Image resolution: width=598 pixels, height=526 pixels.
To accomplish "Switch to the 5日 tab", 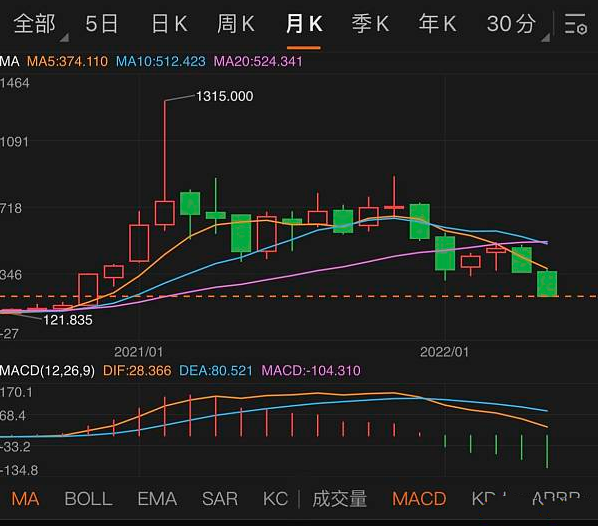I will [x=101, y=24].
